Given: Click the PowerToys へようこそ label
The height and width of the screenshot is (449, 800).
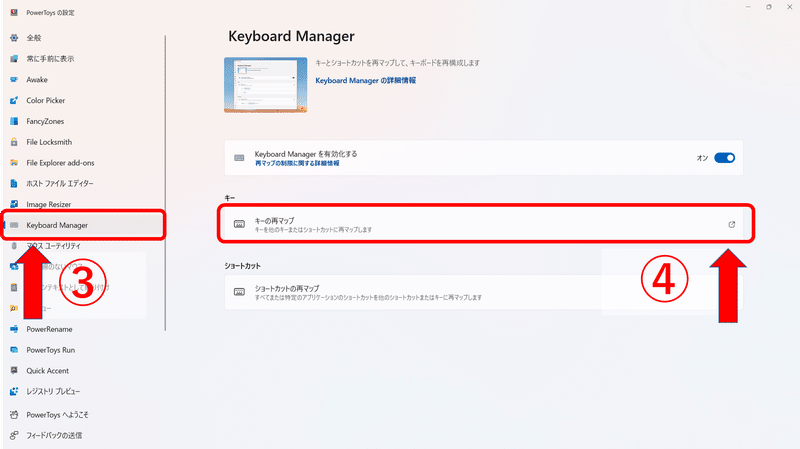Looking at the screenshot, I should point(57,415).
